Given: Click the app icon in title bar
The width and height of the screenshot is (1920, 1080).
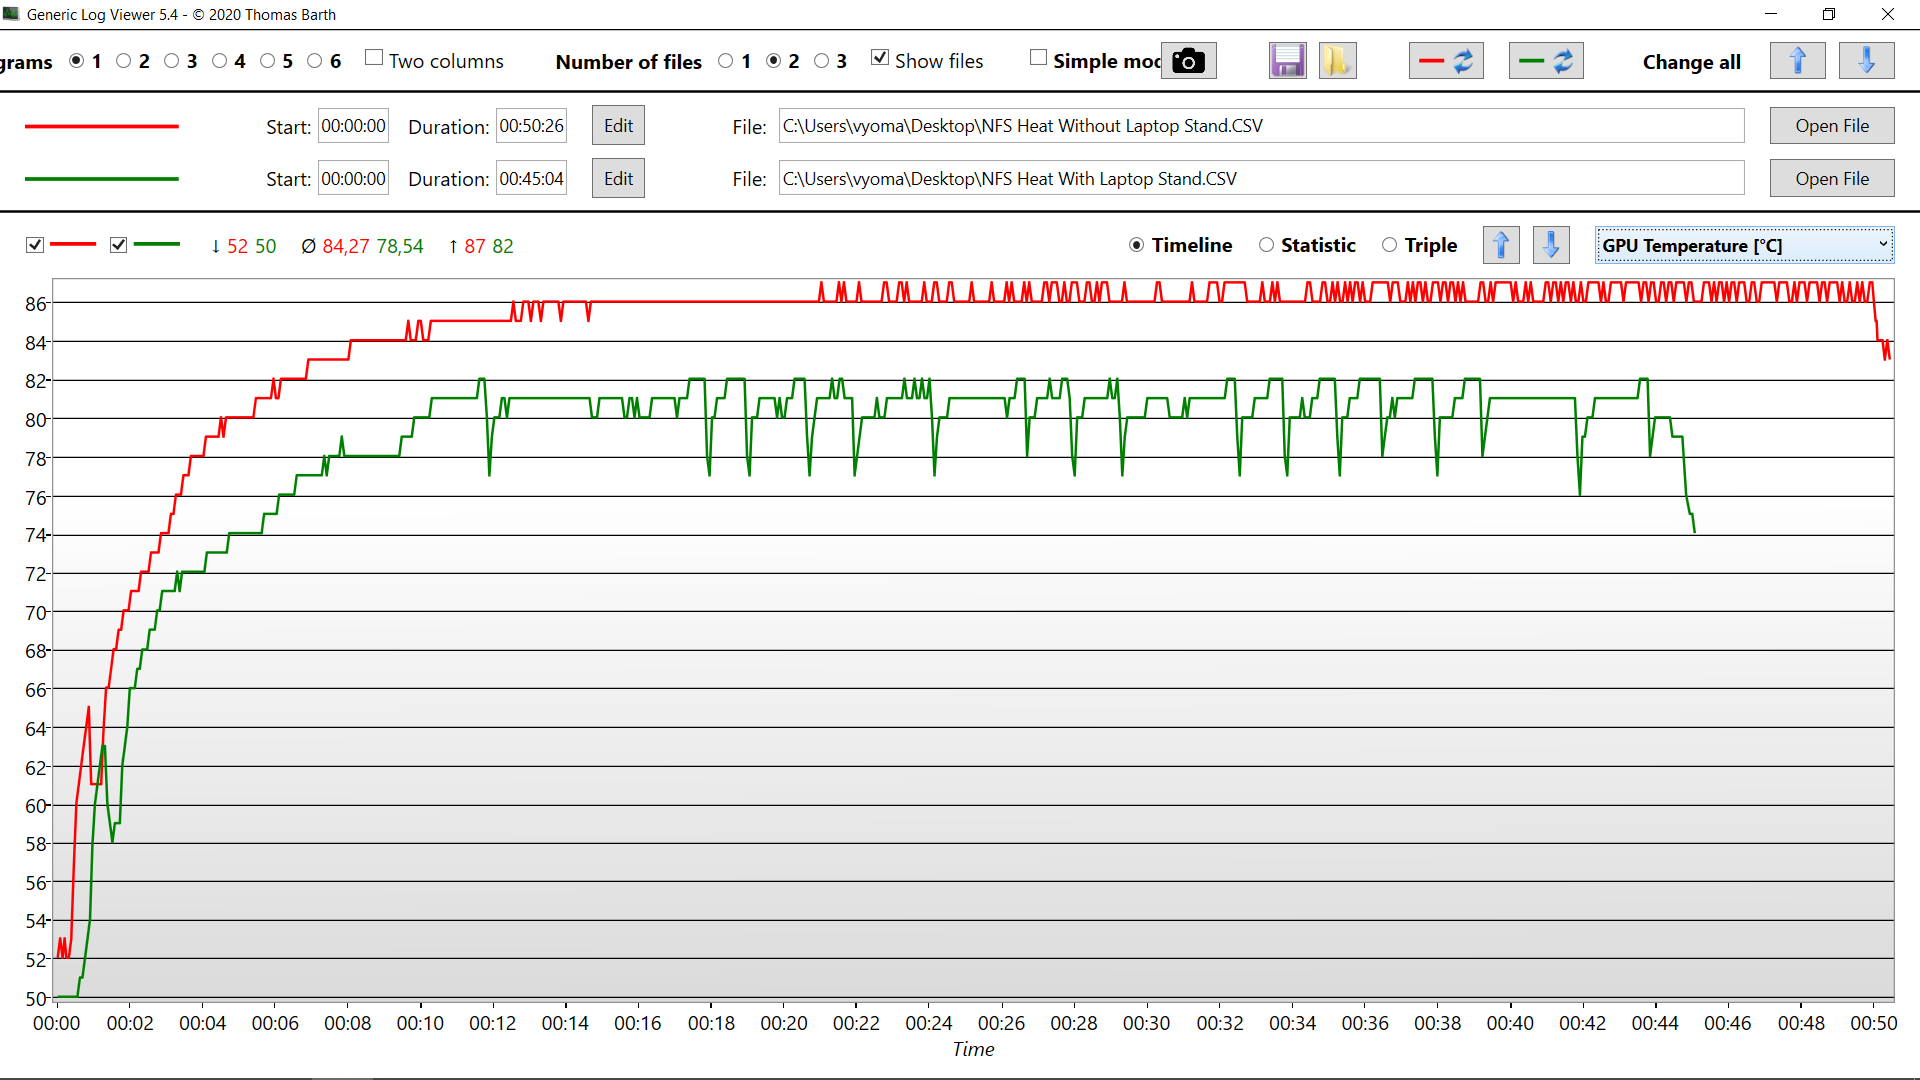Looking at the screenshot, I should click(12, 14).
